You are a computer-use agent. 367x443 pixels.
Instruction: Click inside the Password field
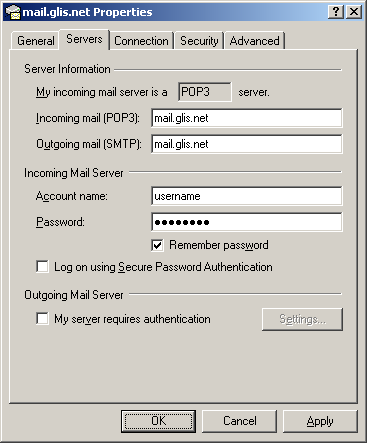coord(247,222)
